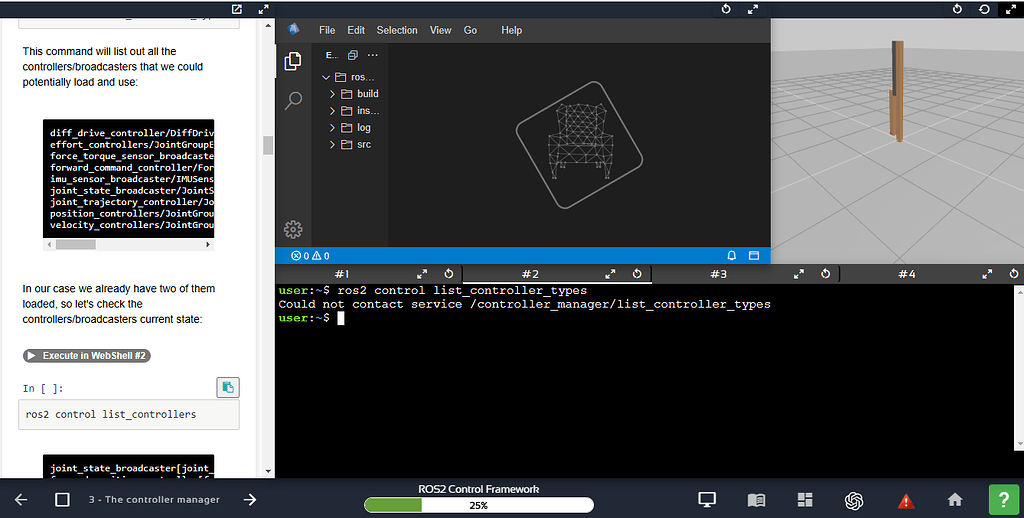Click the open book icon in the bottom bar
Screen dimensions: 1024x518
[756, 500]
